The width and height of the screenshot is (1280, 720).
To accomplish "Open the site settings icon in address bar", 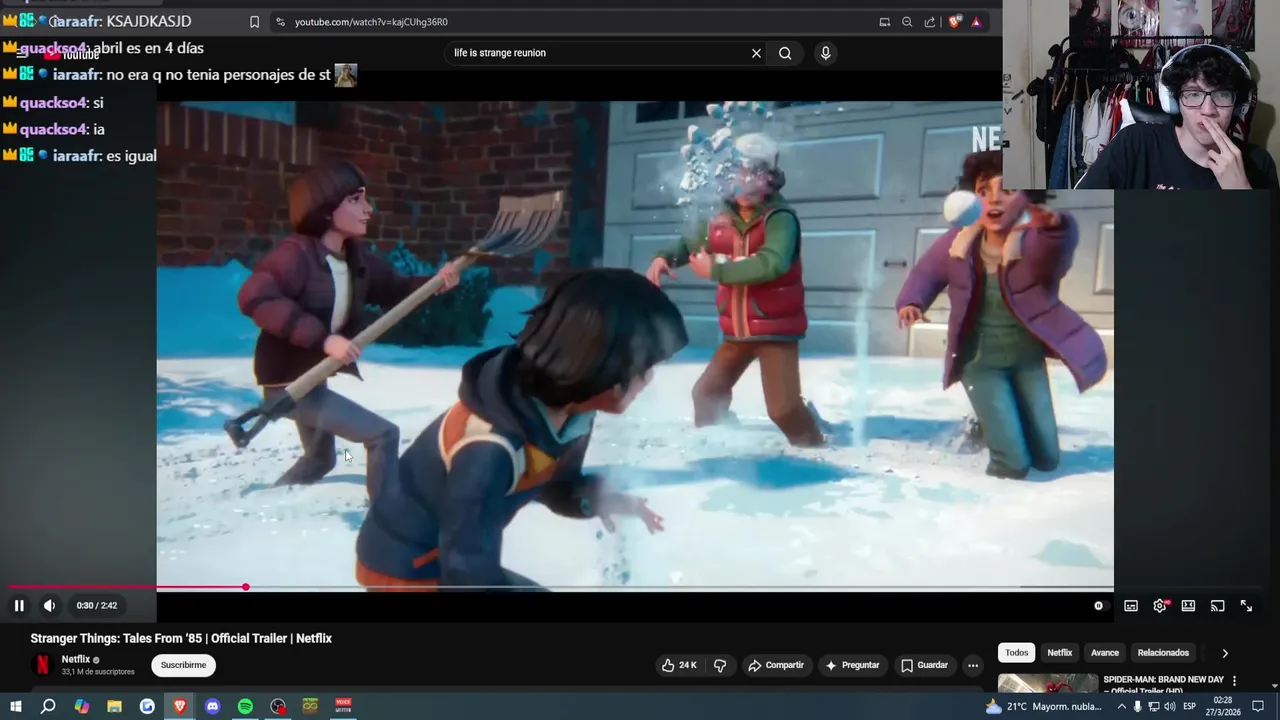I will click(x=281, y=22).
